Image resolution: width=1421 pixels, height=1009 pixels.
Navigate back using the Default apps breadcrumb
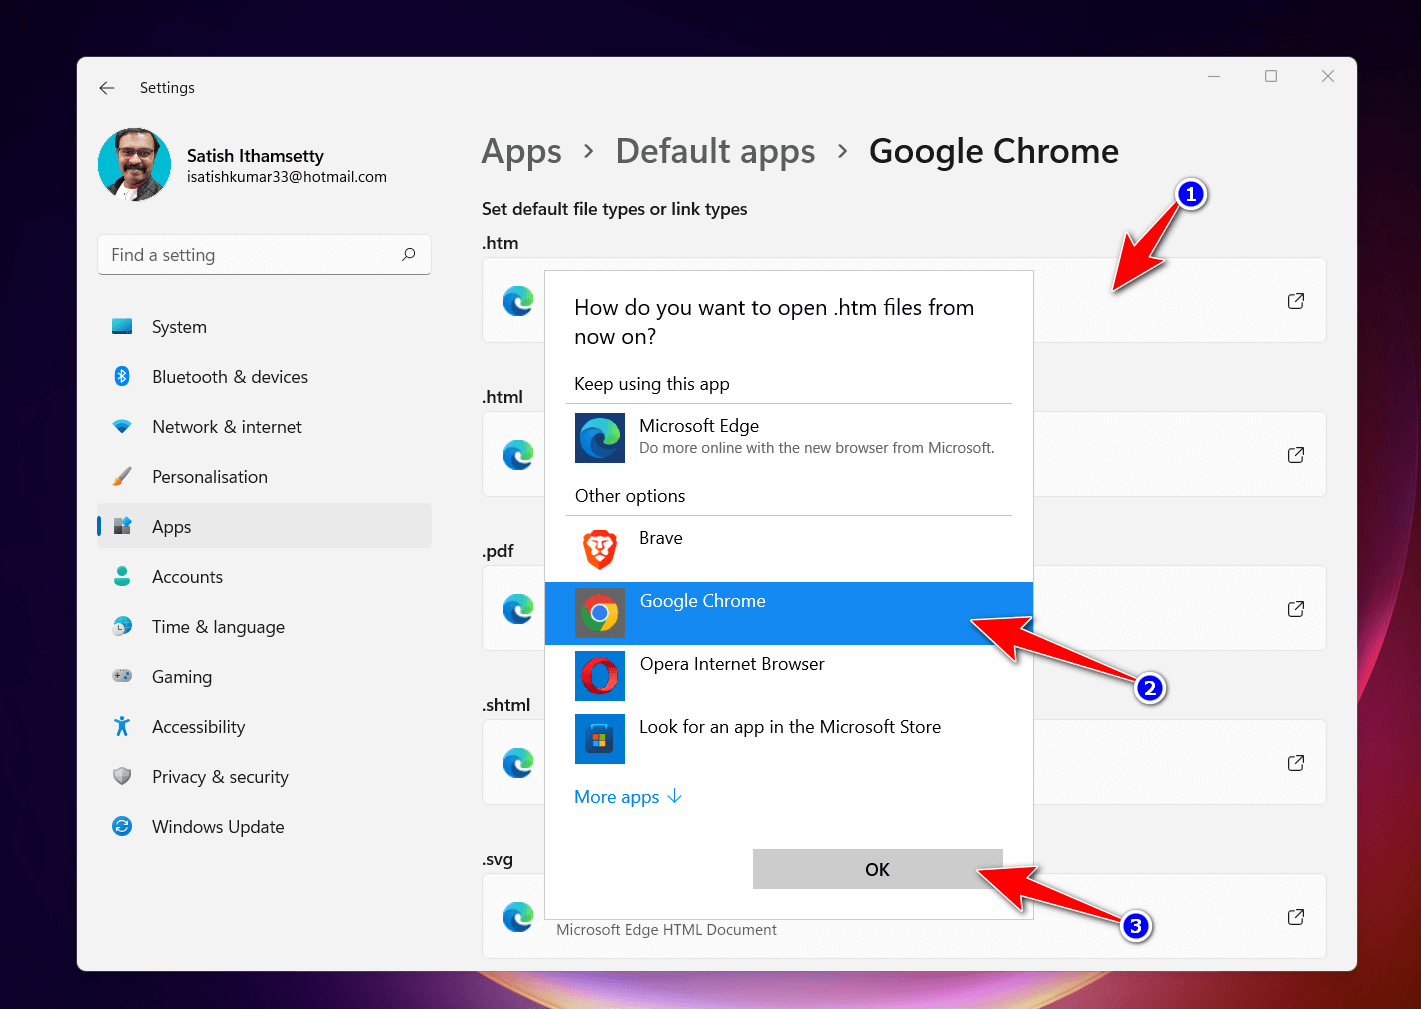715,151
